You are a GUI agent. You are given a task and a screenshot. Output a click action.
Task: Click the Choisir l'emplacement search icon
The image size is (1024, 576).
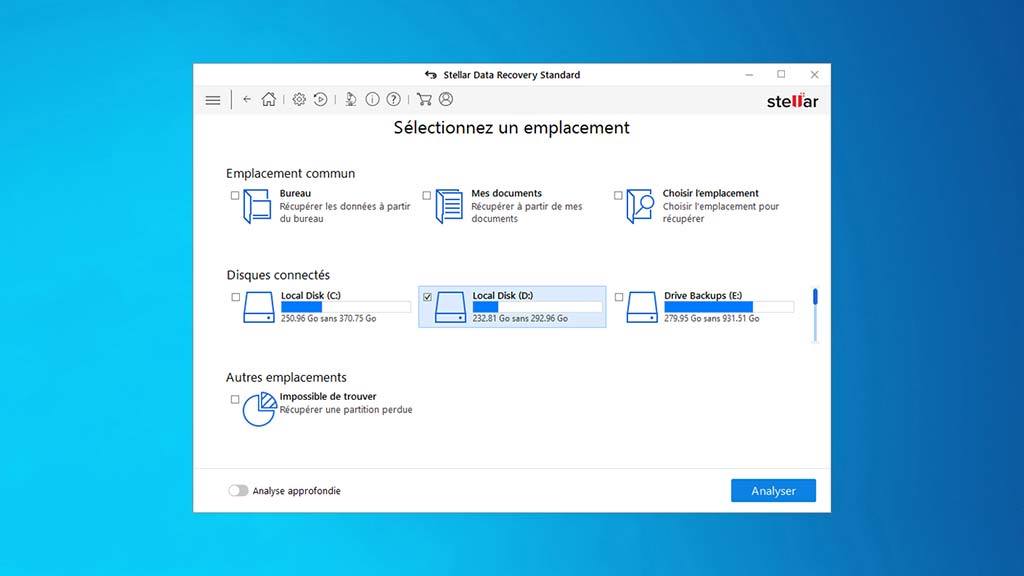pos(640,206)
